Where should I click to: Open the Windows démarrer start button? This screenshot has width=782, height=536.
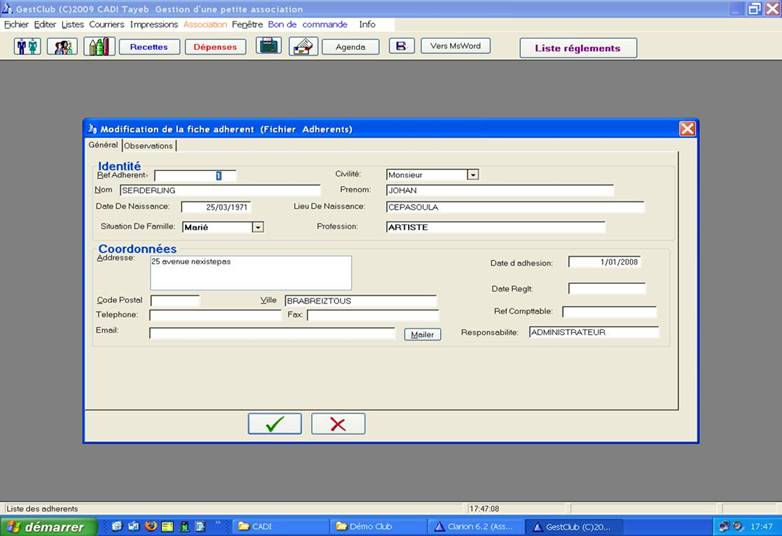click(49, 526)
